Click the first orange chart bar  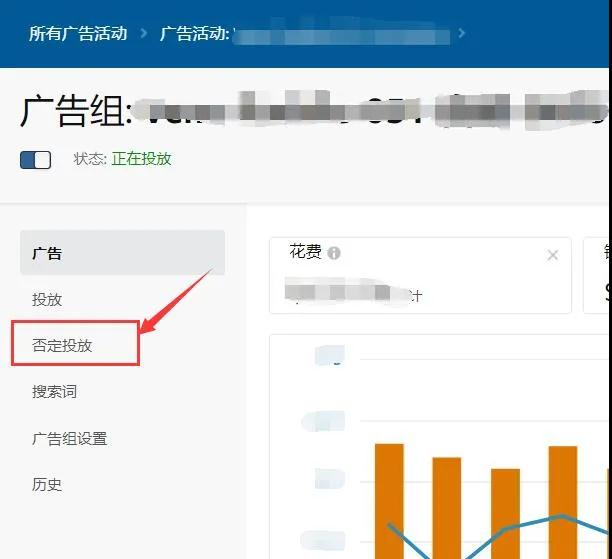(389, 501)
